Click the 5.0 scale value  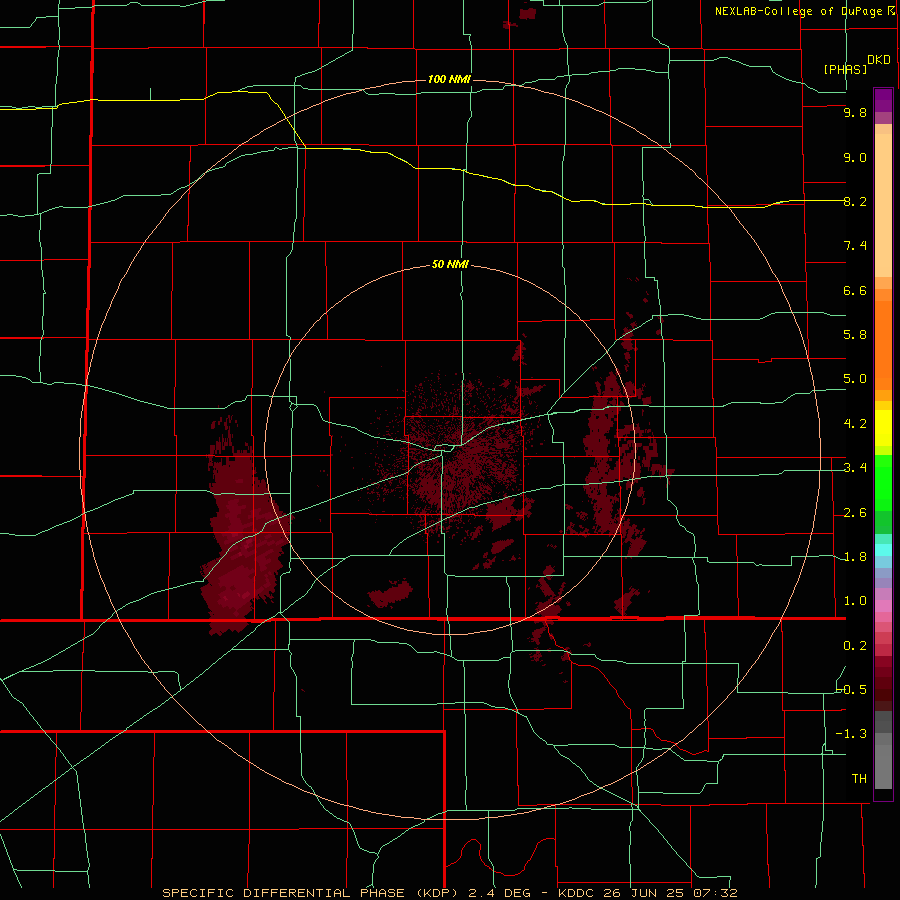click(x=855, y=379)
